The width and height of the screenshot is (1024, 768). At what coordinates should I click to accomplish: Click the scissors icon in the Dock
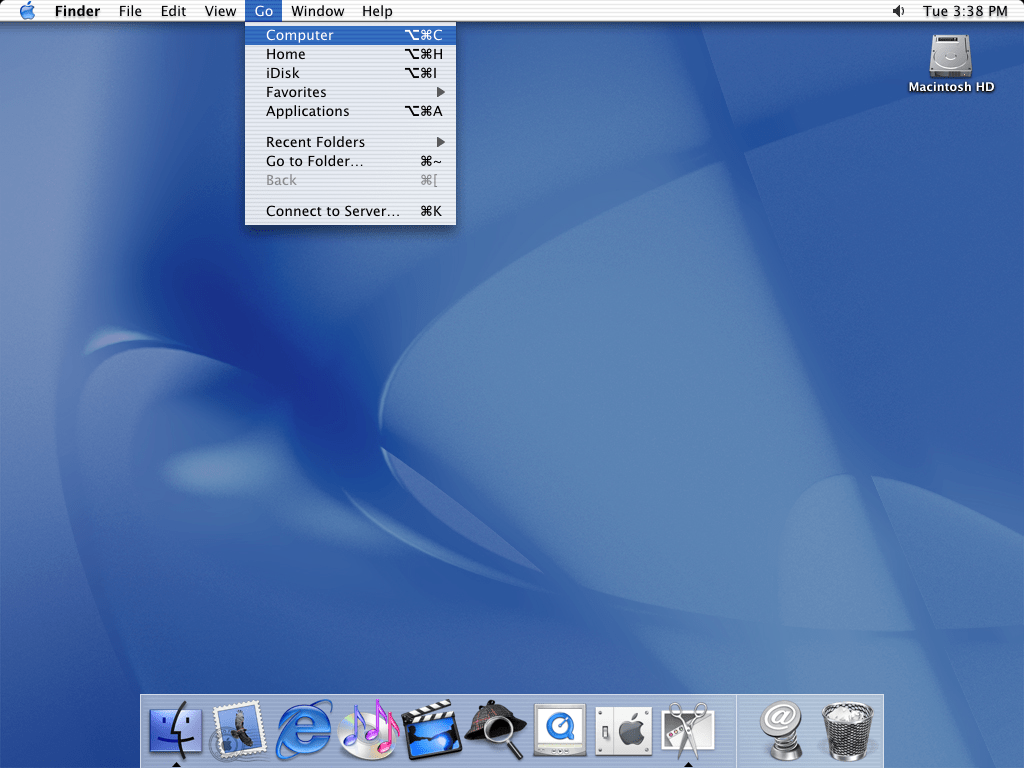click(x=688, y=731)
